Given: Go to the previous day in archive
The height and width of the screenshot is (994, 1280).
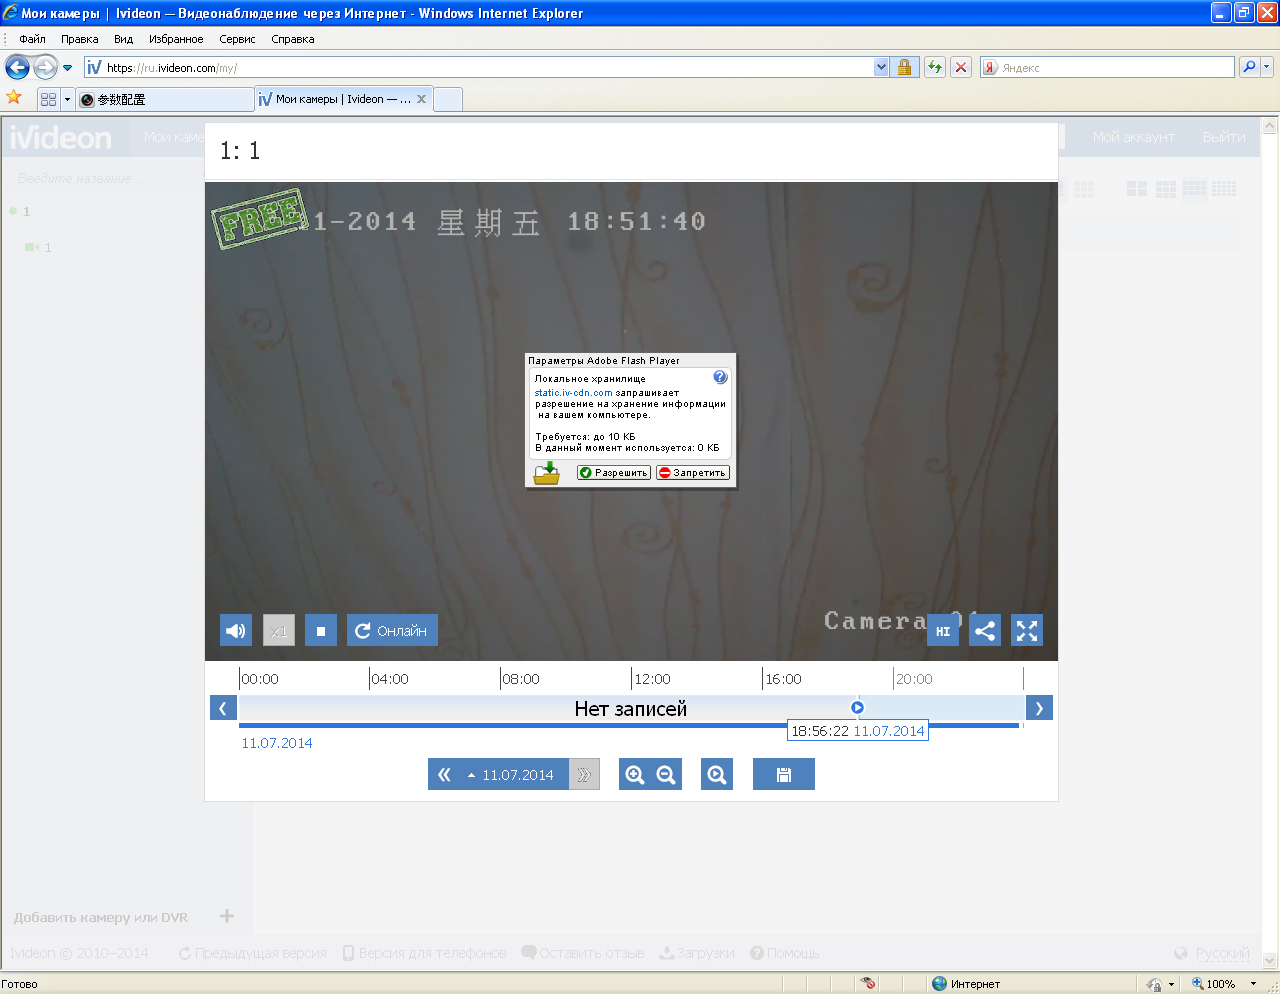Looking at the screenshot, I should 444,774.
